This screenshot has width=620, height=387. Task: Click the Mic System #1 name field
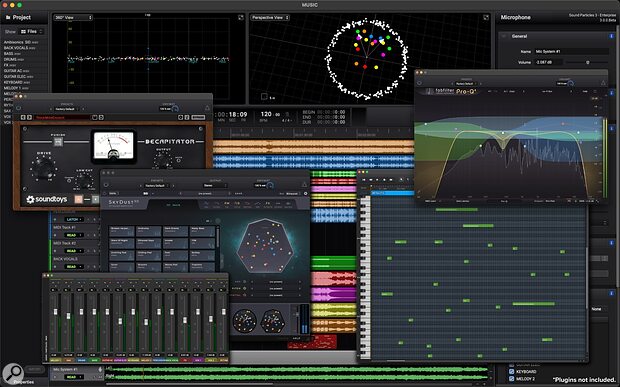[571, 51]
